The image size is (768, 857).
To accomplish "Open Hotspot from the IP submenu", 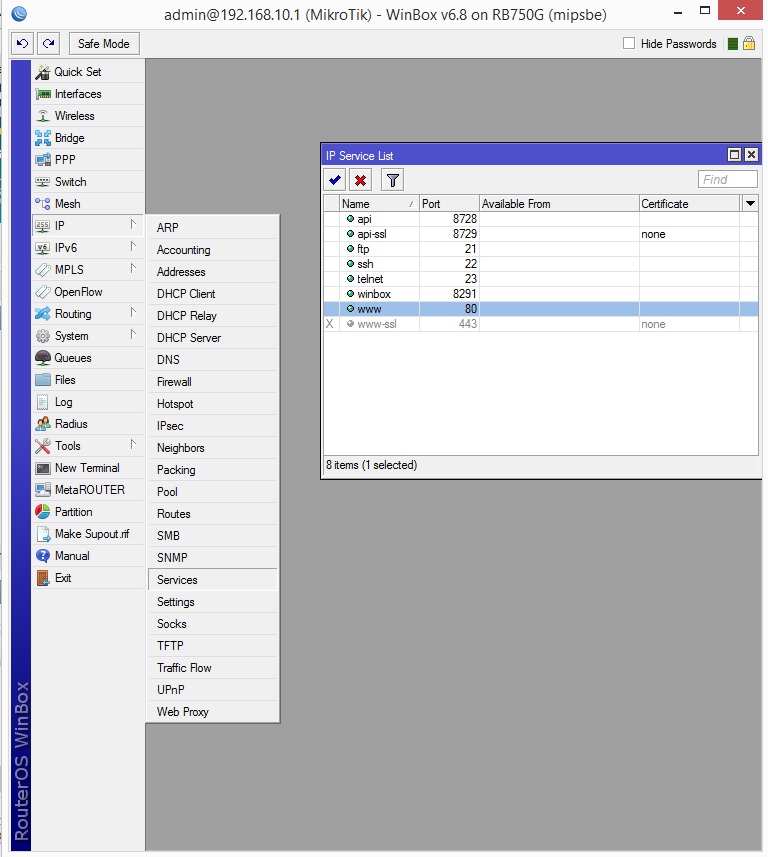I will tap(213, 404).
